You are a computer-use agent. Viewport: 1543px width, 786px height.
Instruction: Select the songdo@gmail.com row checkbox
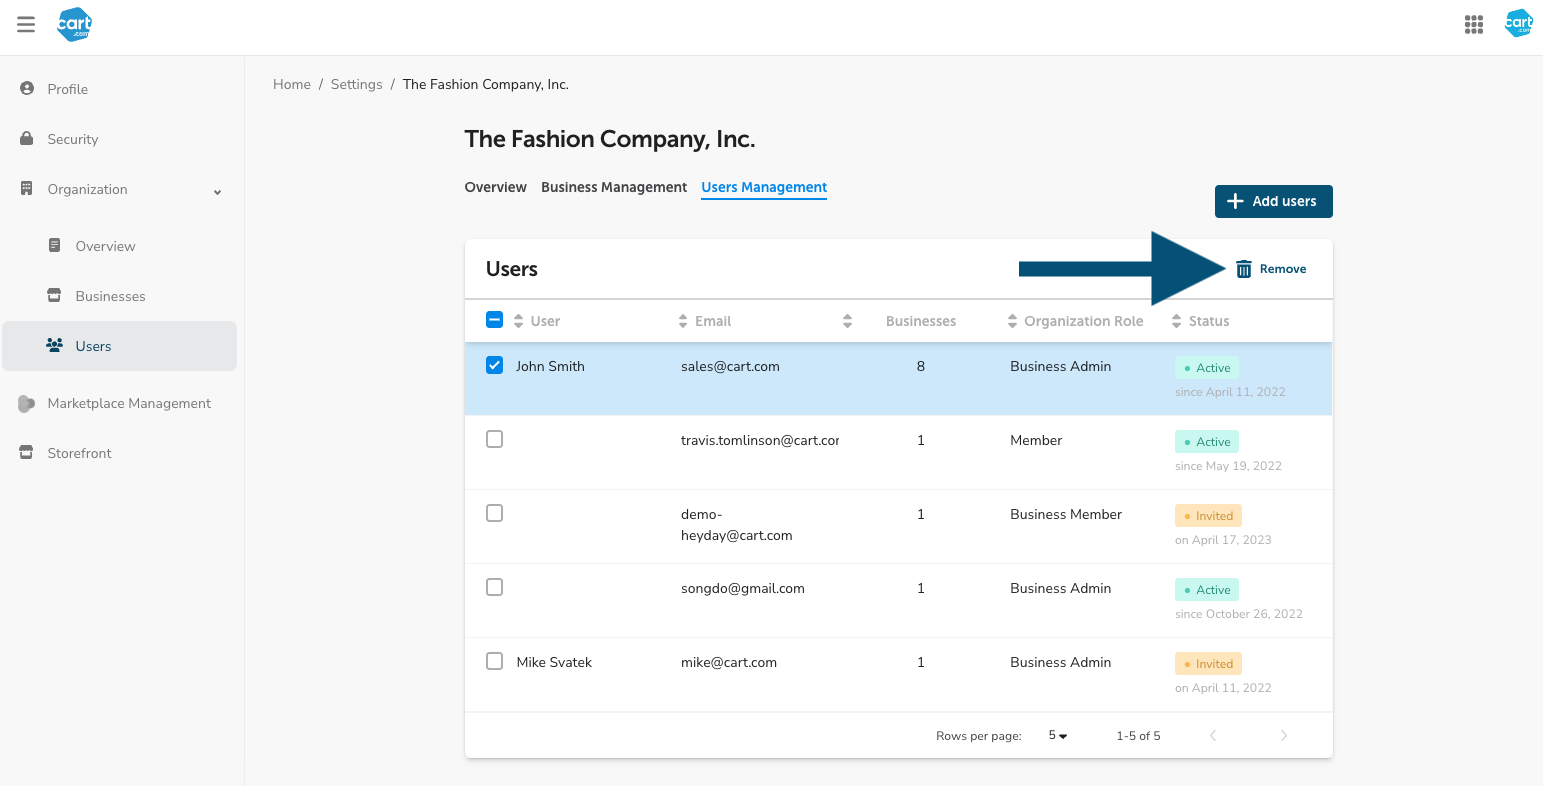(x=494, y=588)
